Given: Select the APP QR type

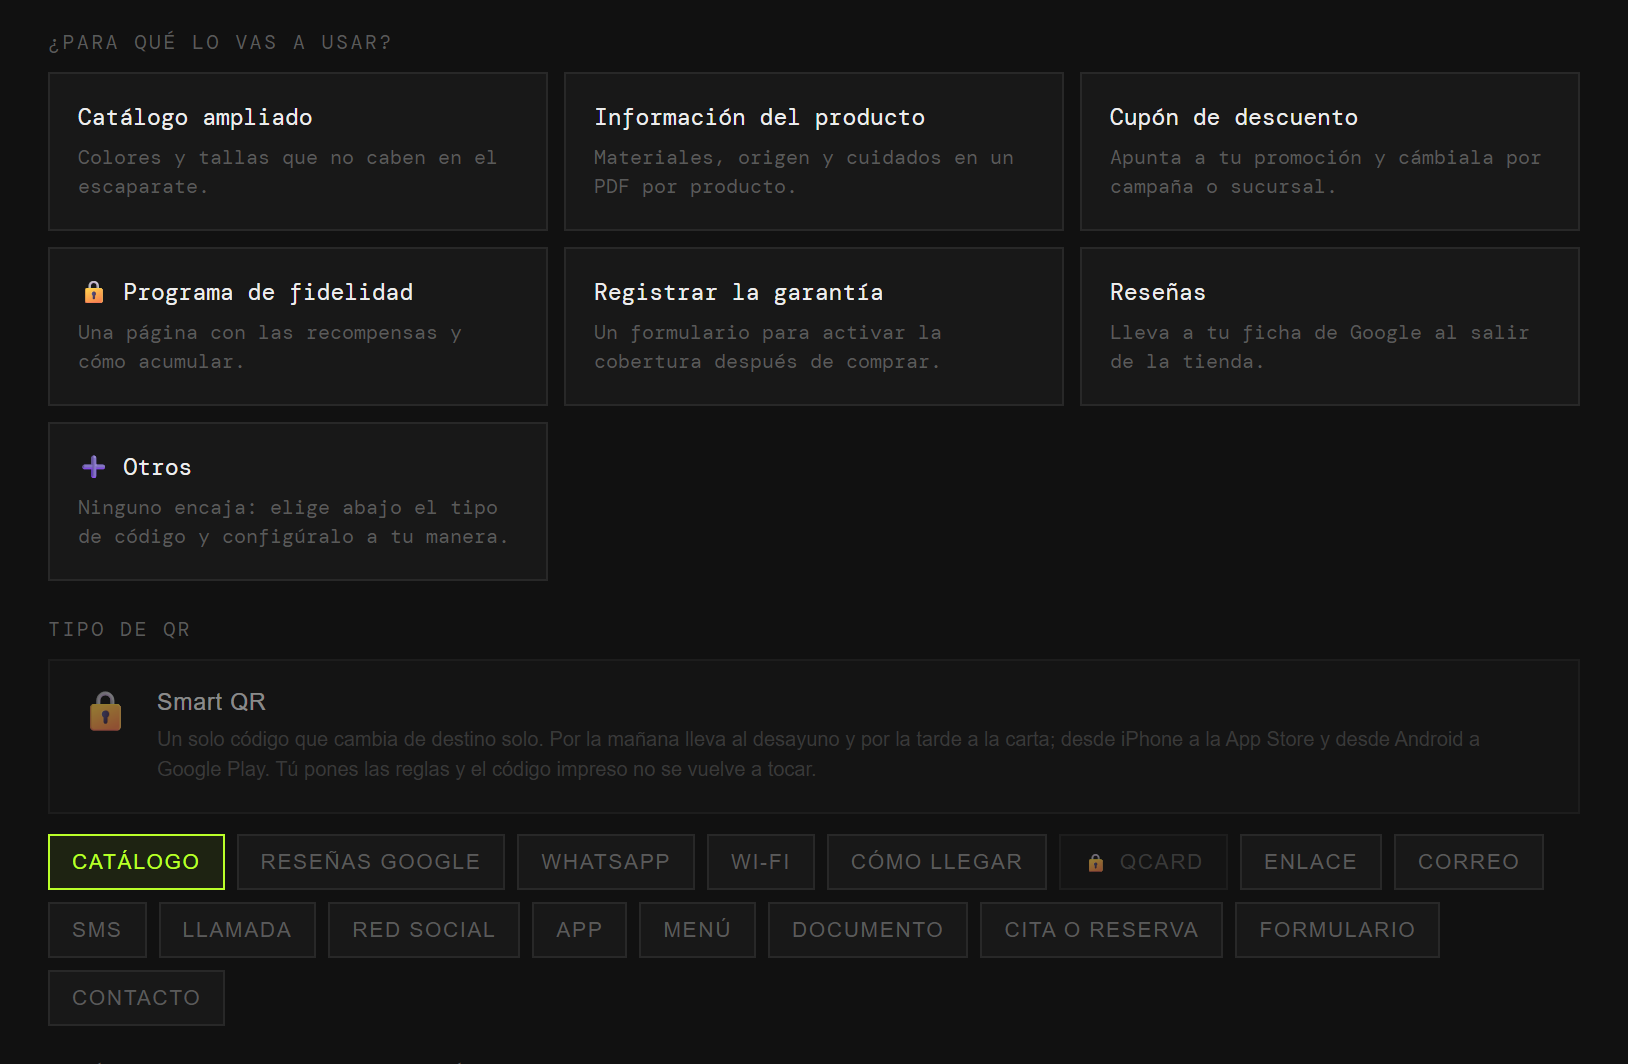Looking at the screenshot, I should tap(580, 930).
